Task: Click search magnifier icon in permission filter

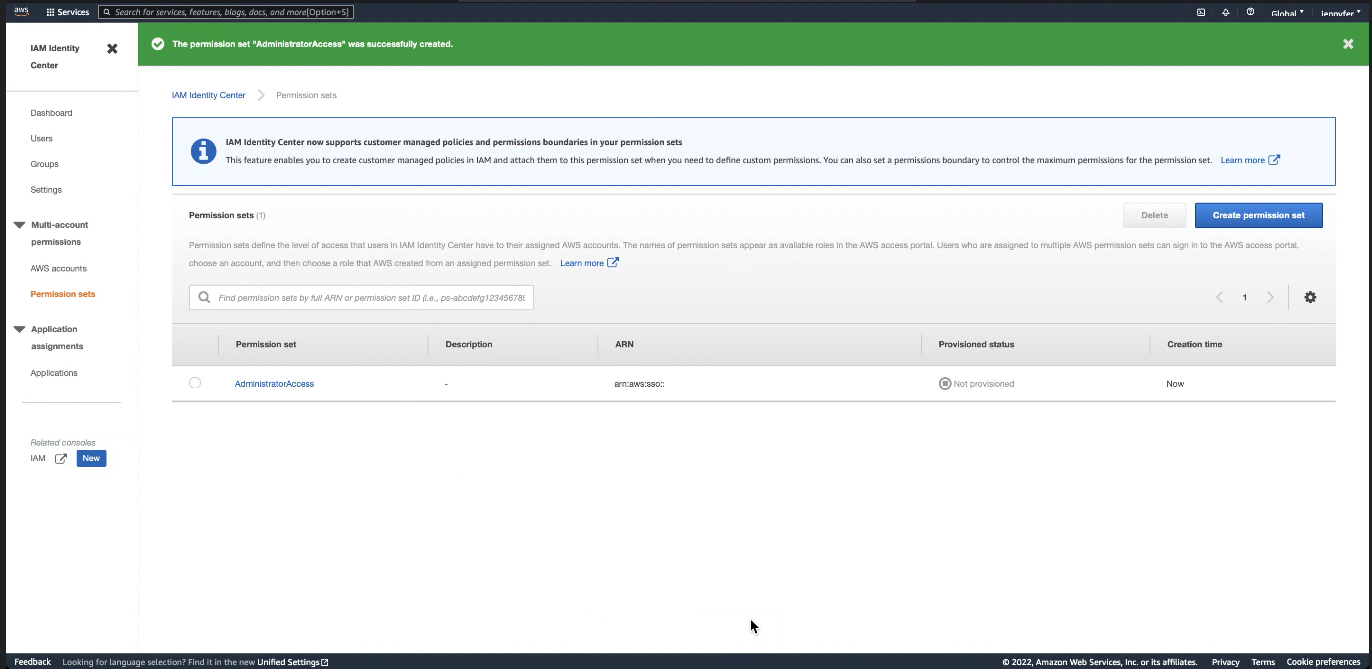Action: point(204,297)
